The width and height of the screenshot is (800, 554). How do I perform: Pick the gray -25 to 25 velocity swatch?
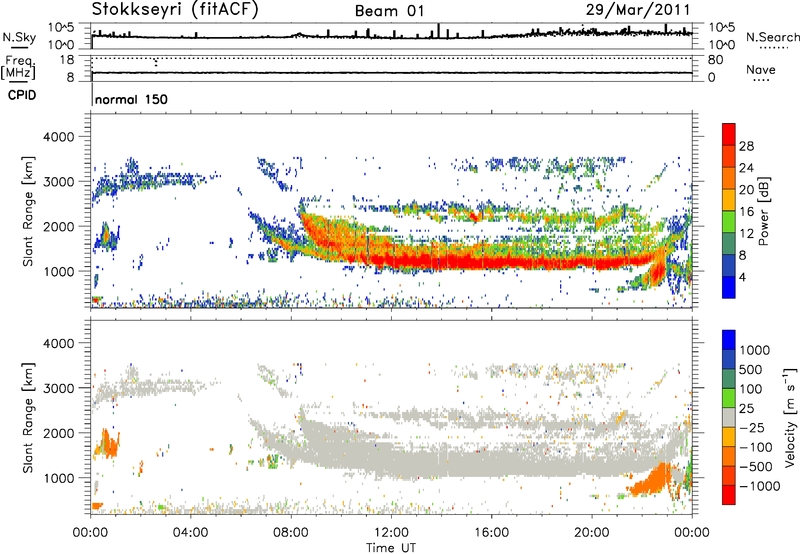(x=729, y=417)
